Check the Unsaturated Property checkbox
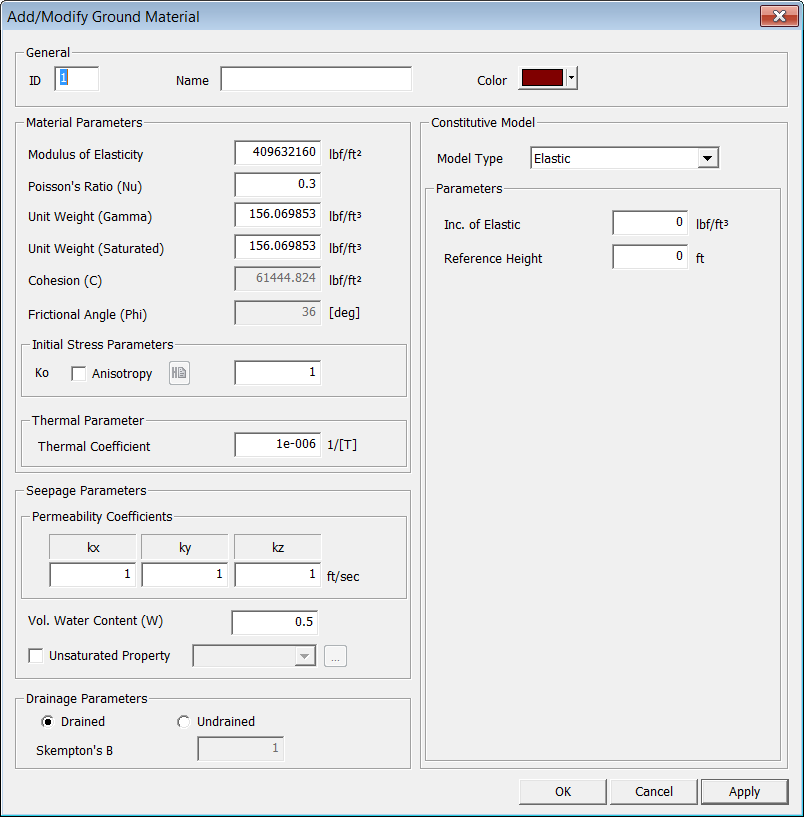The width and height of the screenshot is (804, 817). click(36, 656)
